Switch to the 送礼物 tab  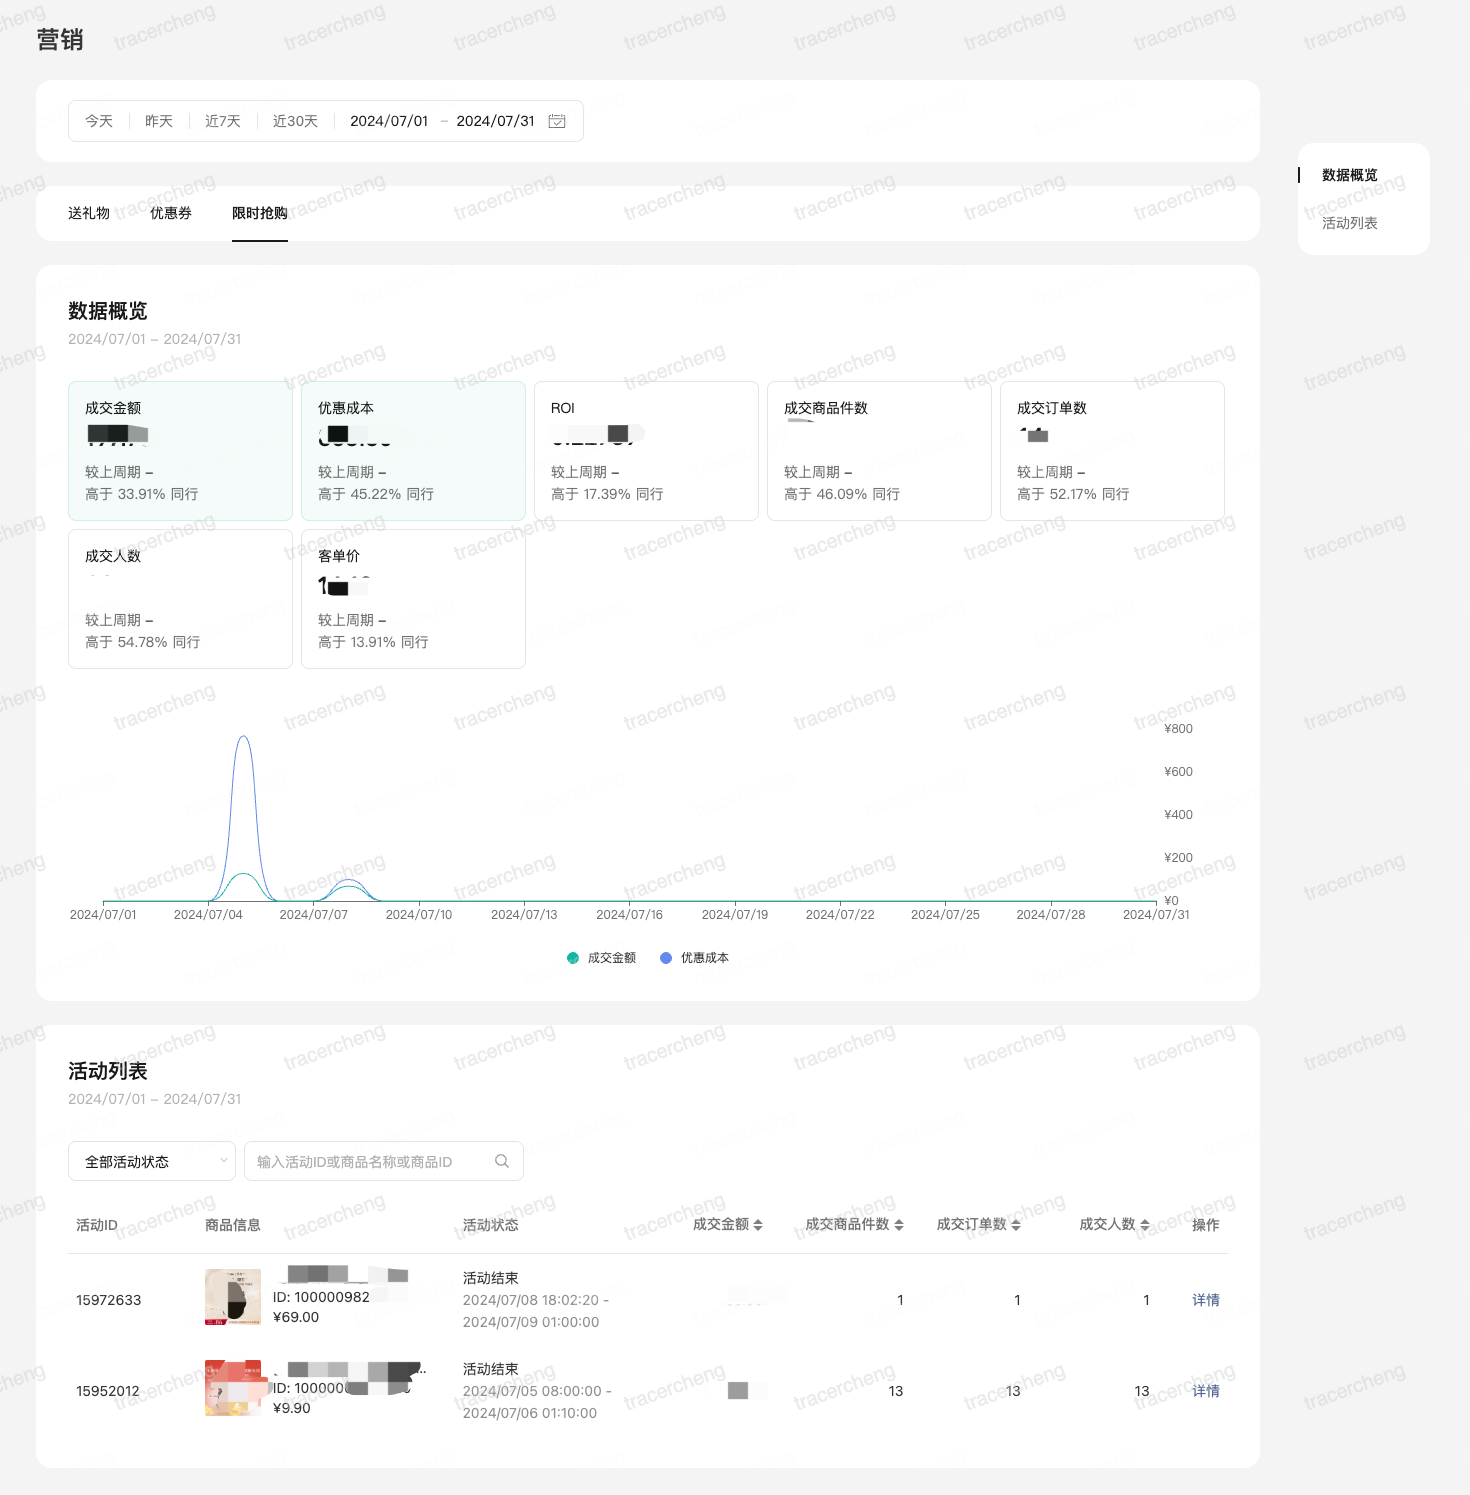pos(89,213)
